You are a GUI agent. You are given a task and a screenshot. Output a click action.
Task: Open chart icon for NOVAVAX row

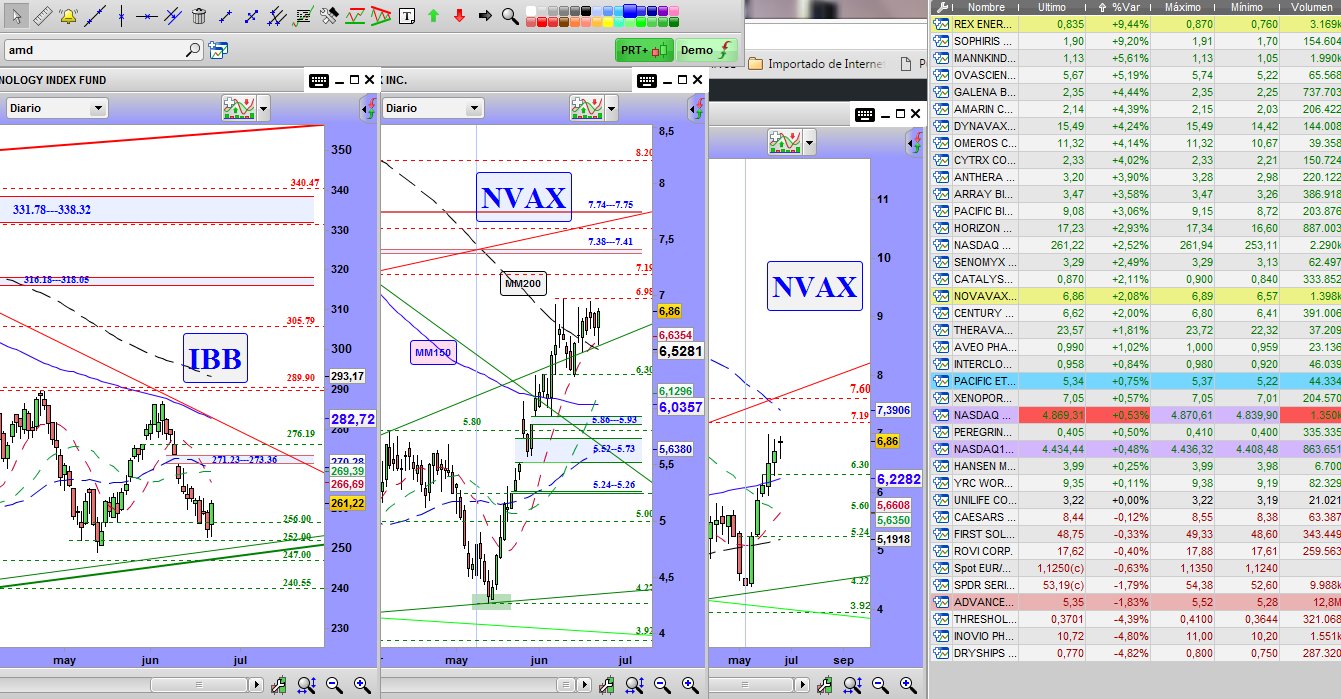(940, 296)
